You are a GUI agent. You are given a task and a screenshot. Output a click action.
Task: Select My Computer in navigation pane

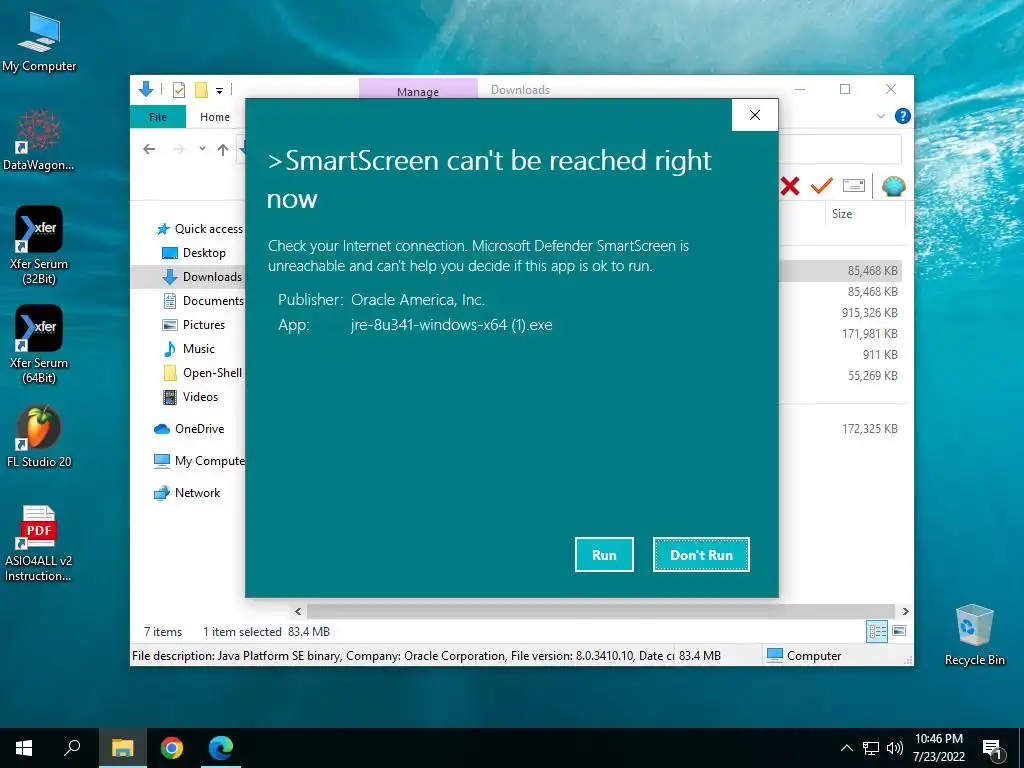199,461
